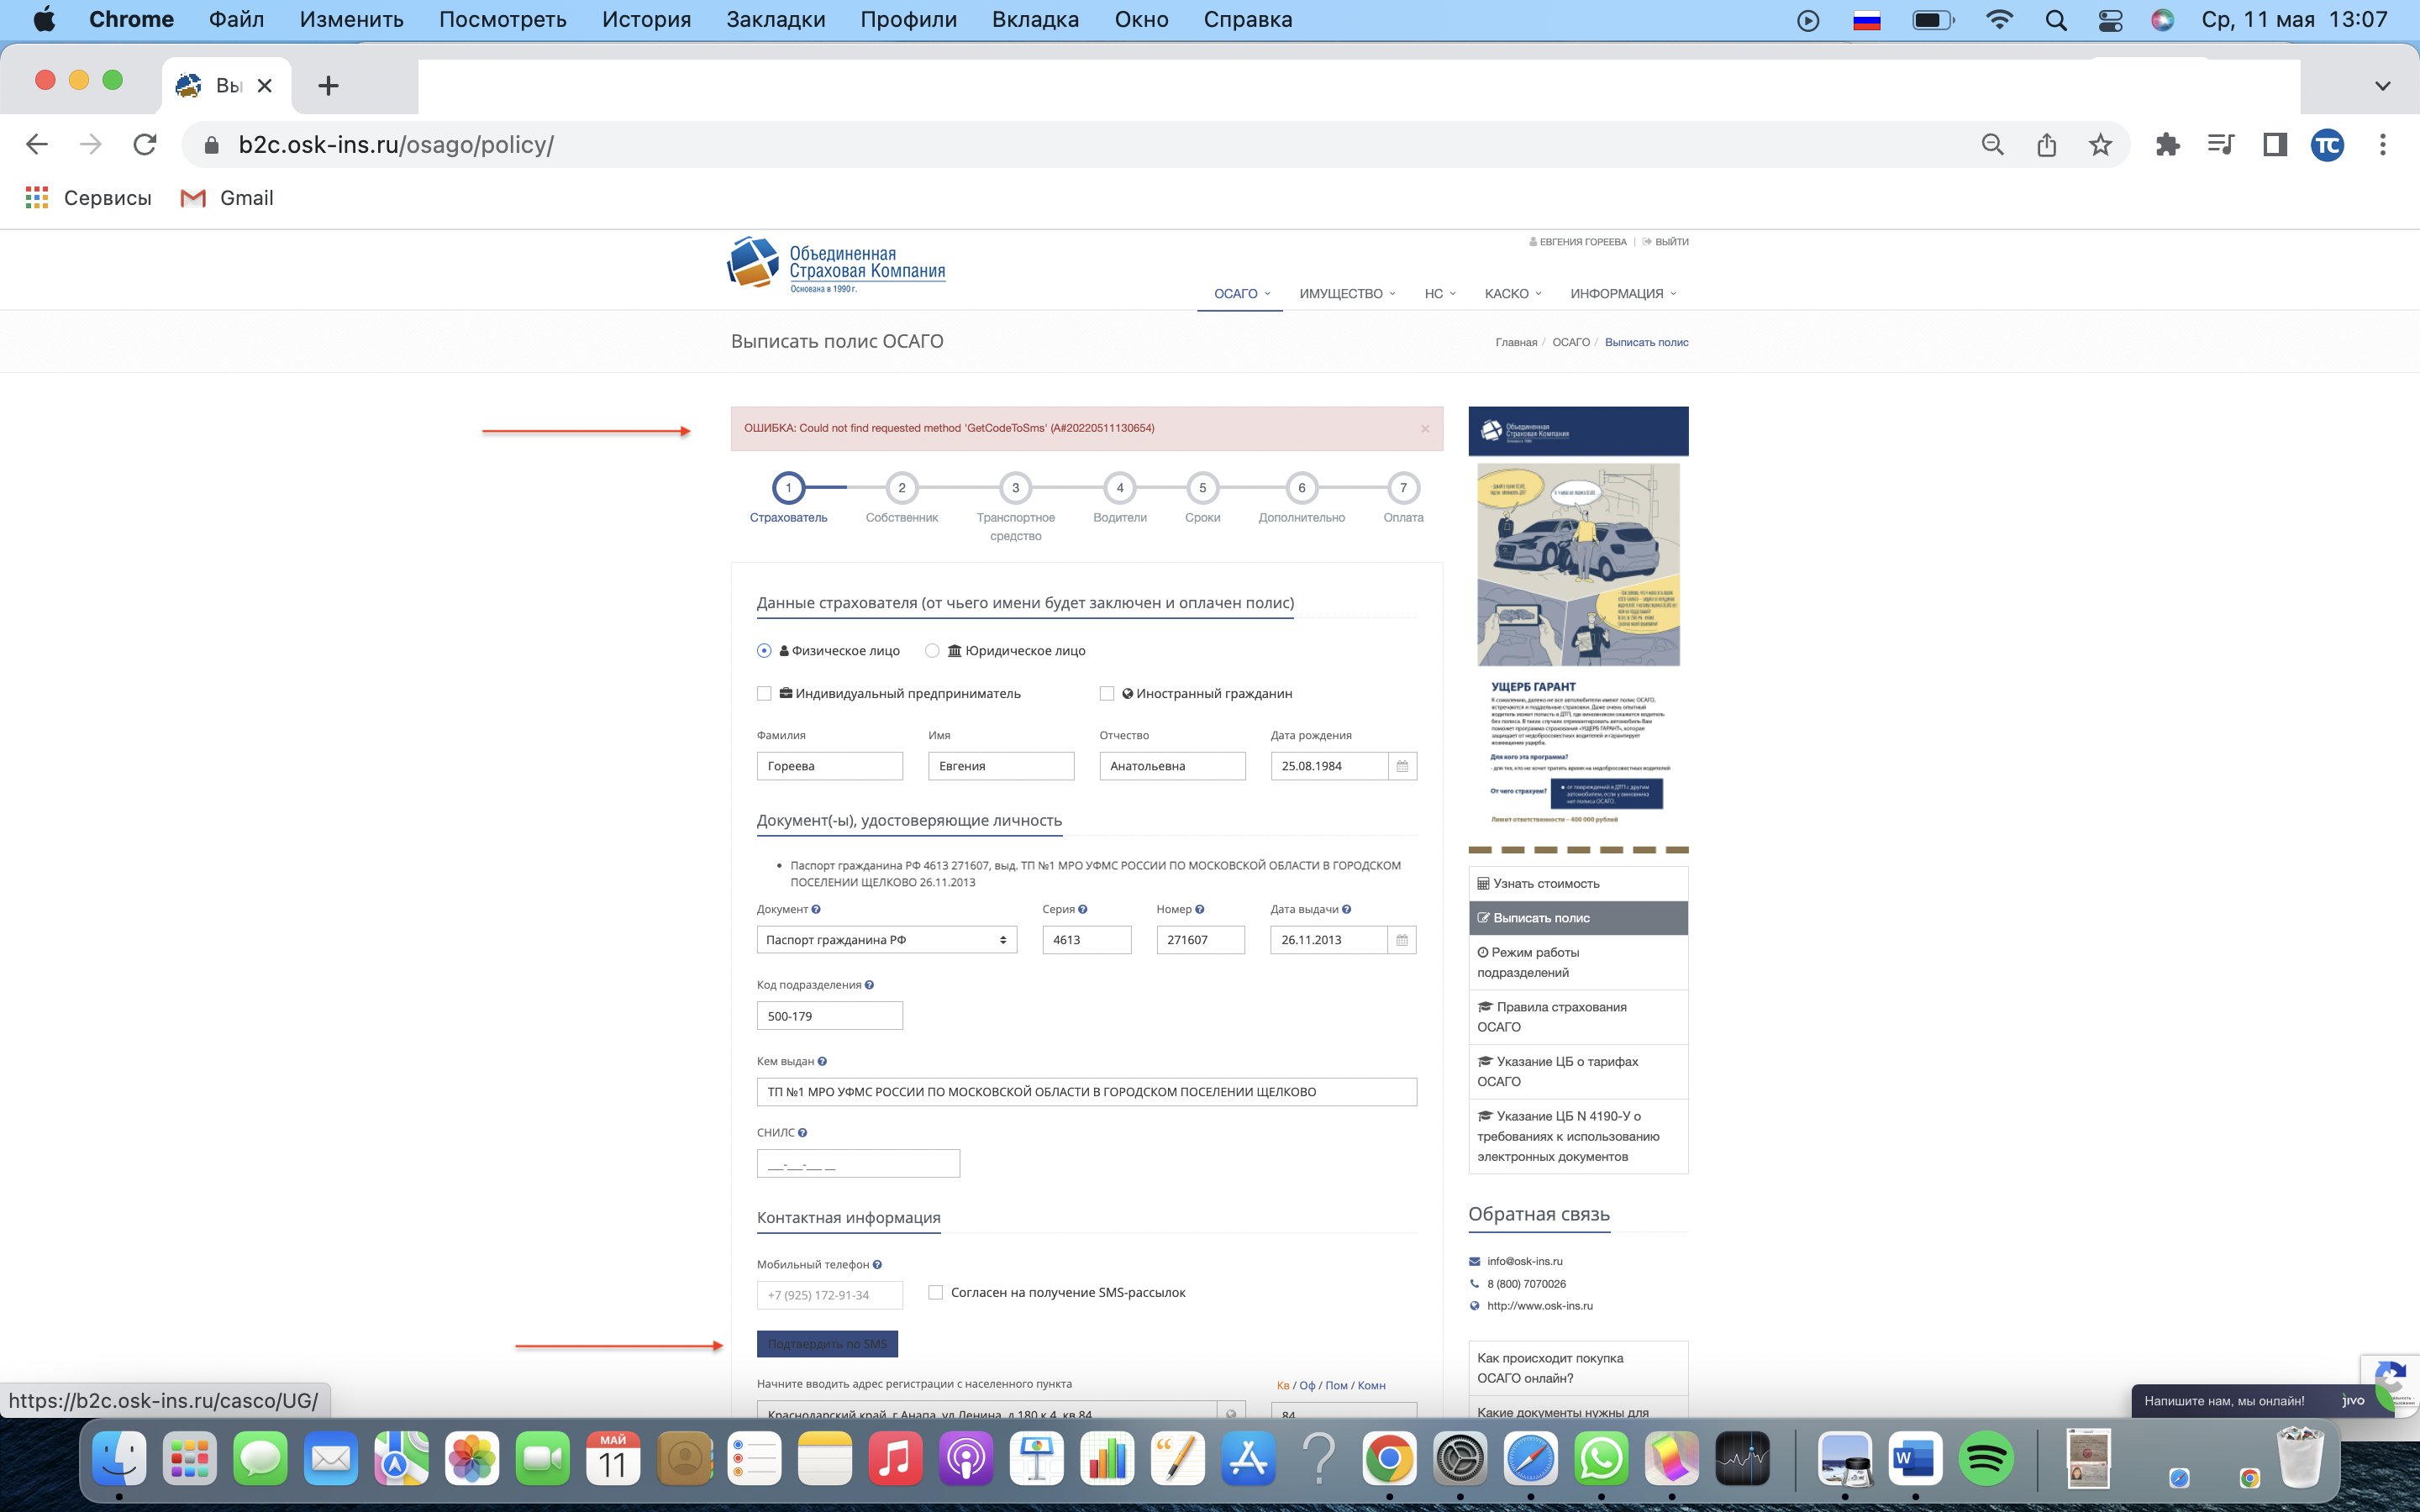Open Режим работы подразделений link
Screen dimensions: 2420x1512
pos(1578,962)
